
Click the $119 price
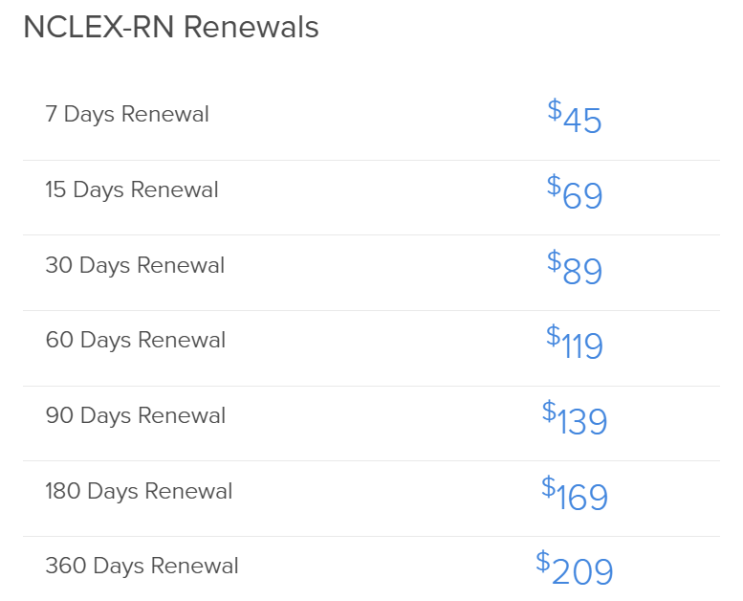(575, 342)
